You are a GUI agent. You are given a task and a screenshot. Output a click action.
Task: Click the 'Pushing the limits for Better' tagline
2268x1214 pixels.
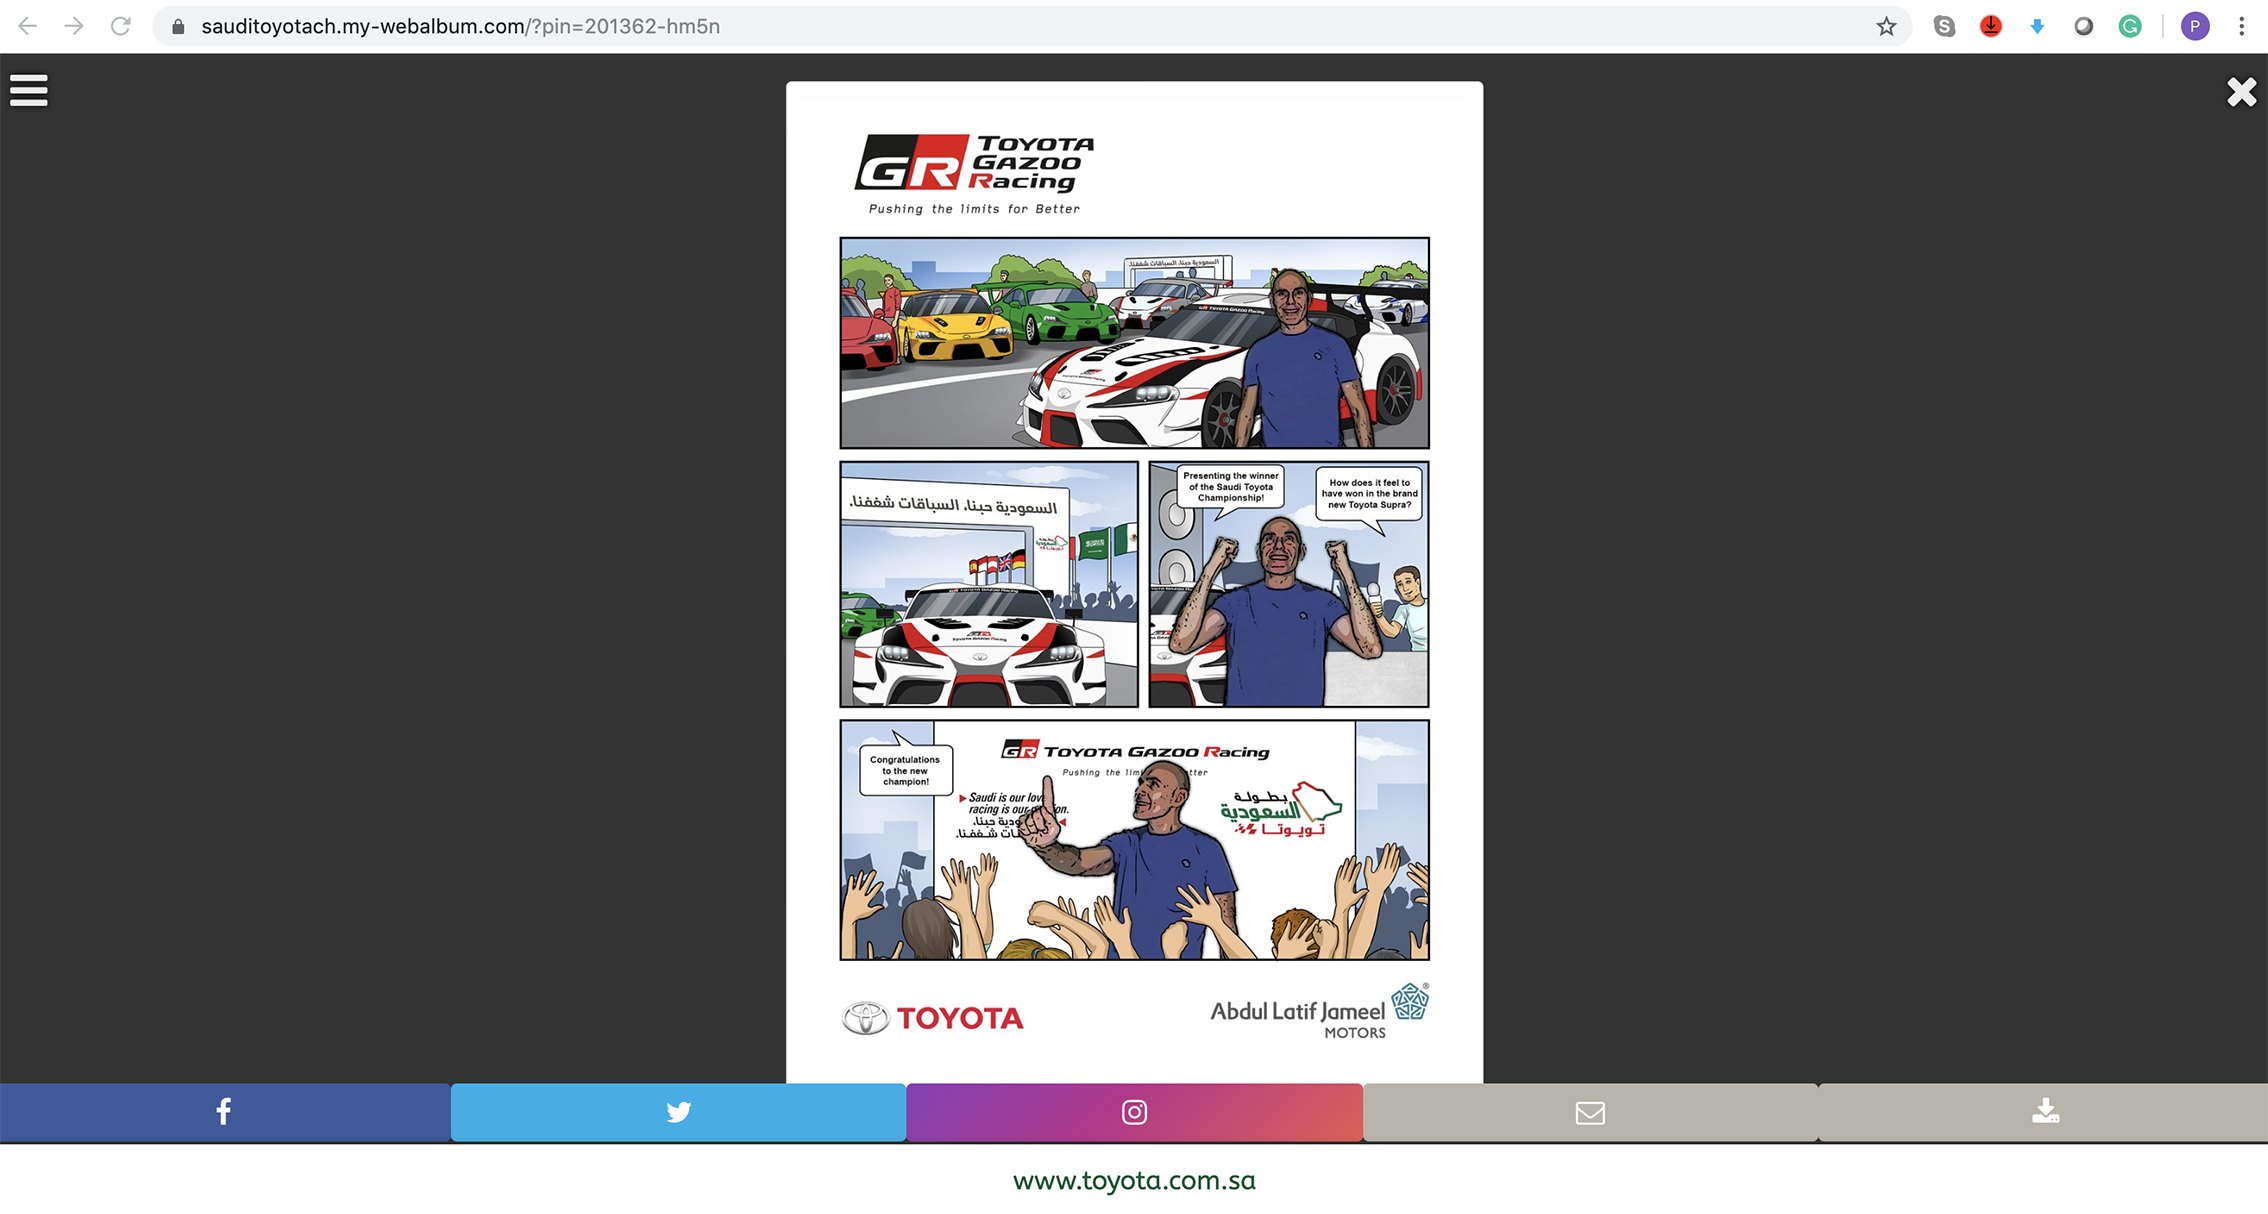[x=974, y=209]
